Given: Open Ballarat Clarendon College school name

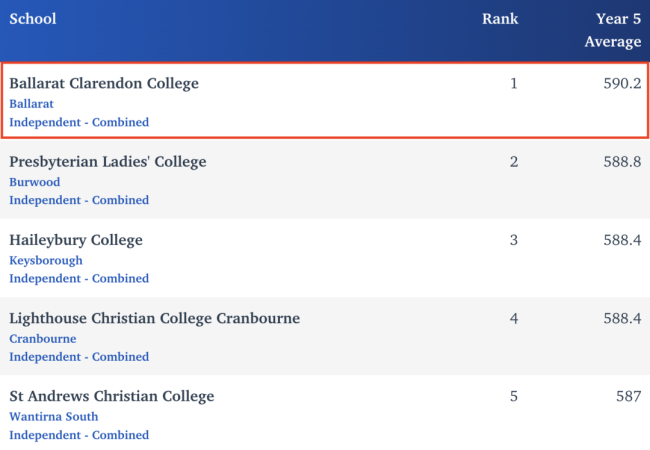Looking at the screenshot, I should point(104,84).
